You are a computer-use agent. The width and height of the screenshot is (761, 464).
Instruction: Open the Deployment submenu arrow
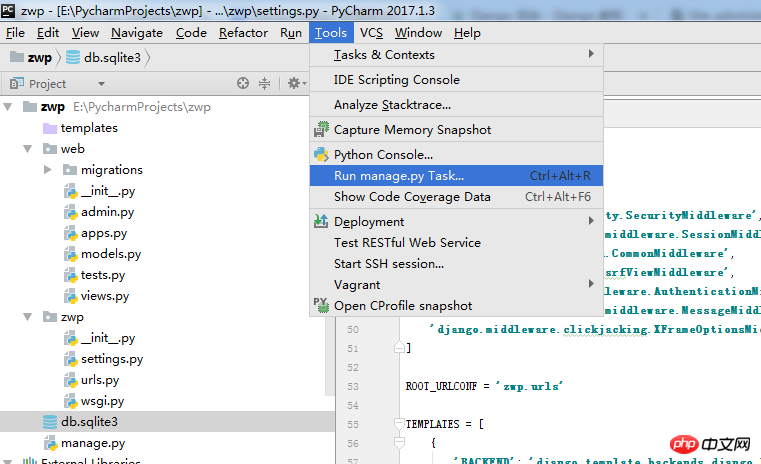(x=591, y=221)
